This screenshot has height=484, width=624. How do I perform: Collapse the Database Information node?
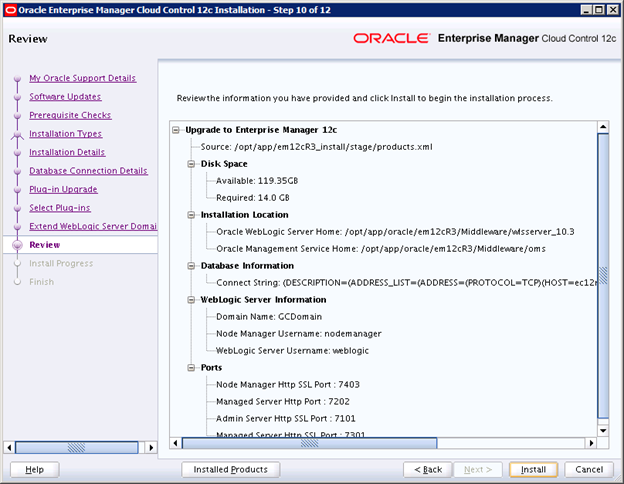point(191,266)
